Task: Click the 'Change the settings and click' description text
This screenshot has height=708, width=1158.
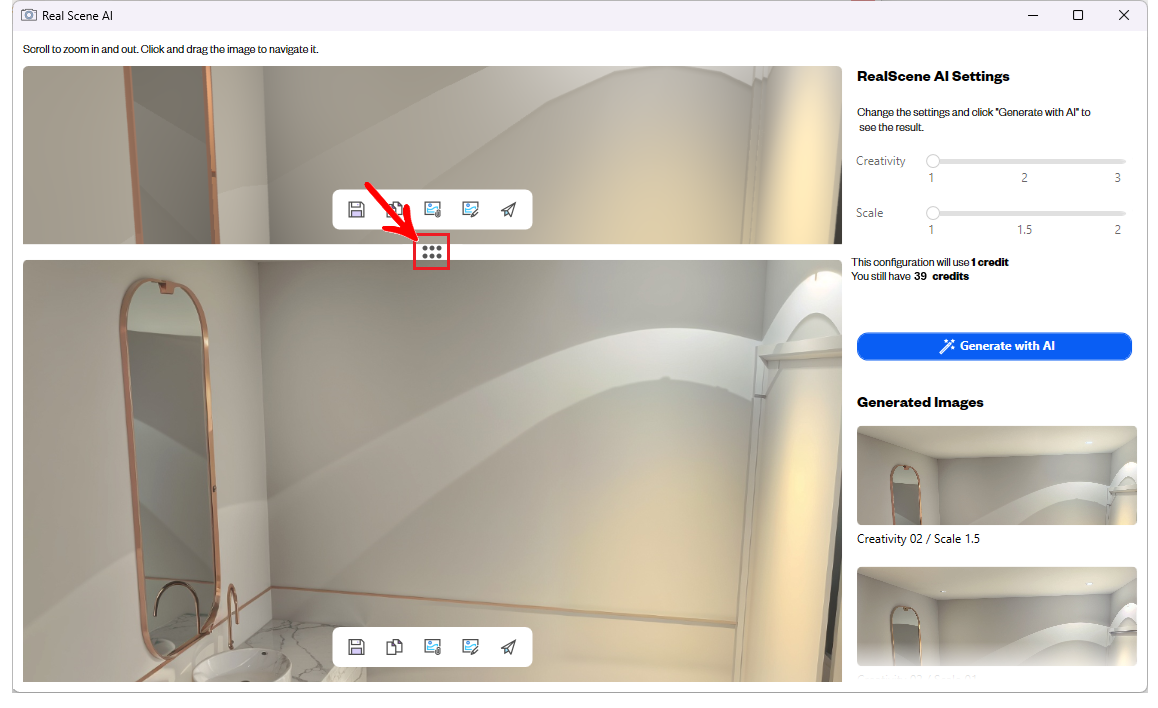Action: click(973, 120)
